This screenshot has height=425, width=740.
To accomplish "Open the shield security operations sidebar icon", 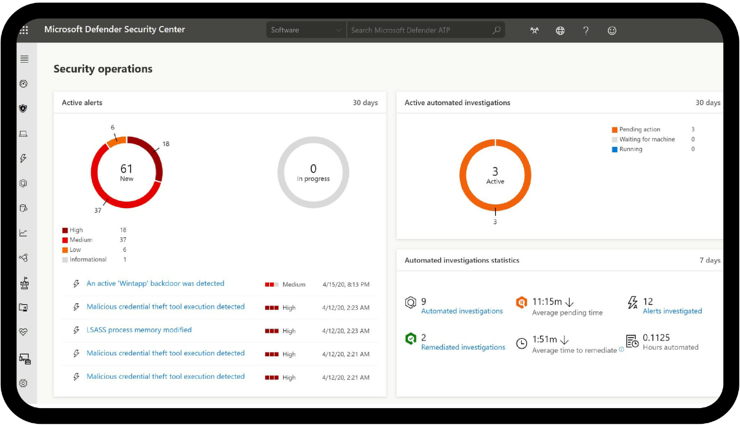I will (x=24, y=108).
